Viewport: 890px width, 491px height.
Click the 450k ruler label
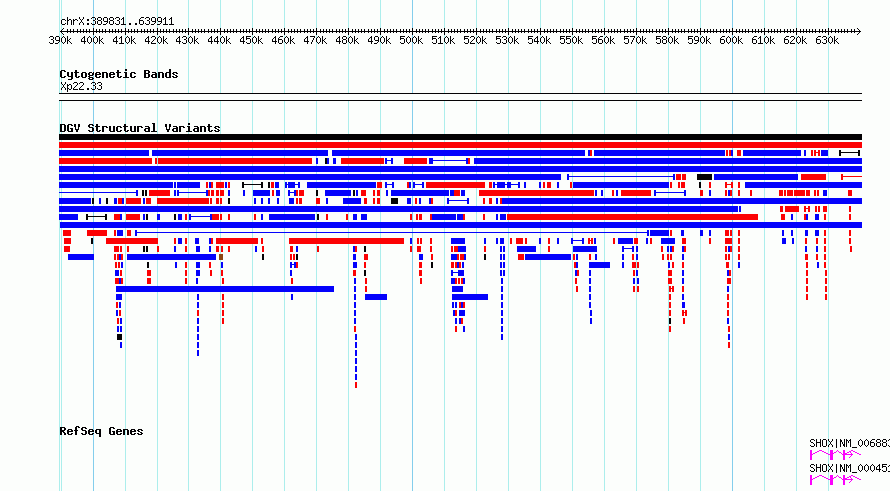click(251, 41)
